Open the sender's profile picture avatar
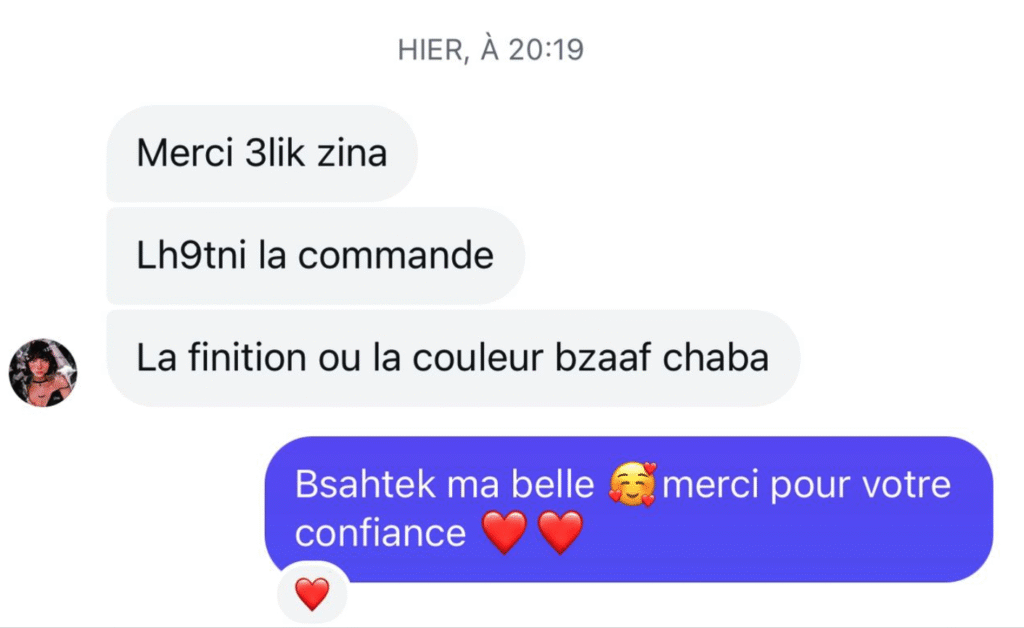The height and width of the screenshot is (628, 1024). (43, 373)
